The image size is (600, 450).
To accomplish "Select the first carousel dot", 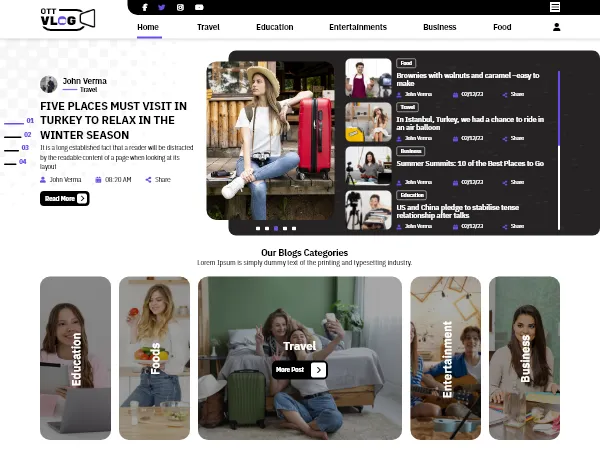I will (258, 228).
